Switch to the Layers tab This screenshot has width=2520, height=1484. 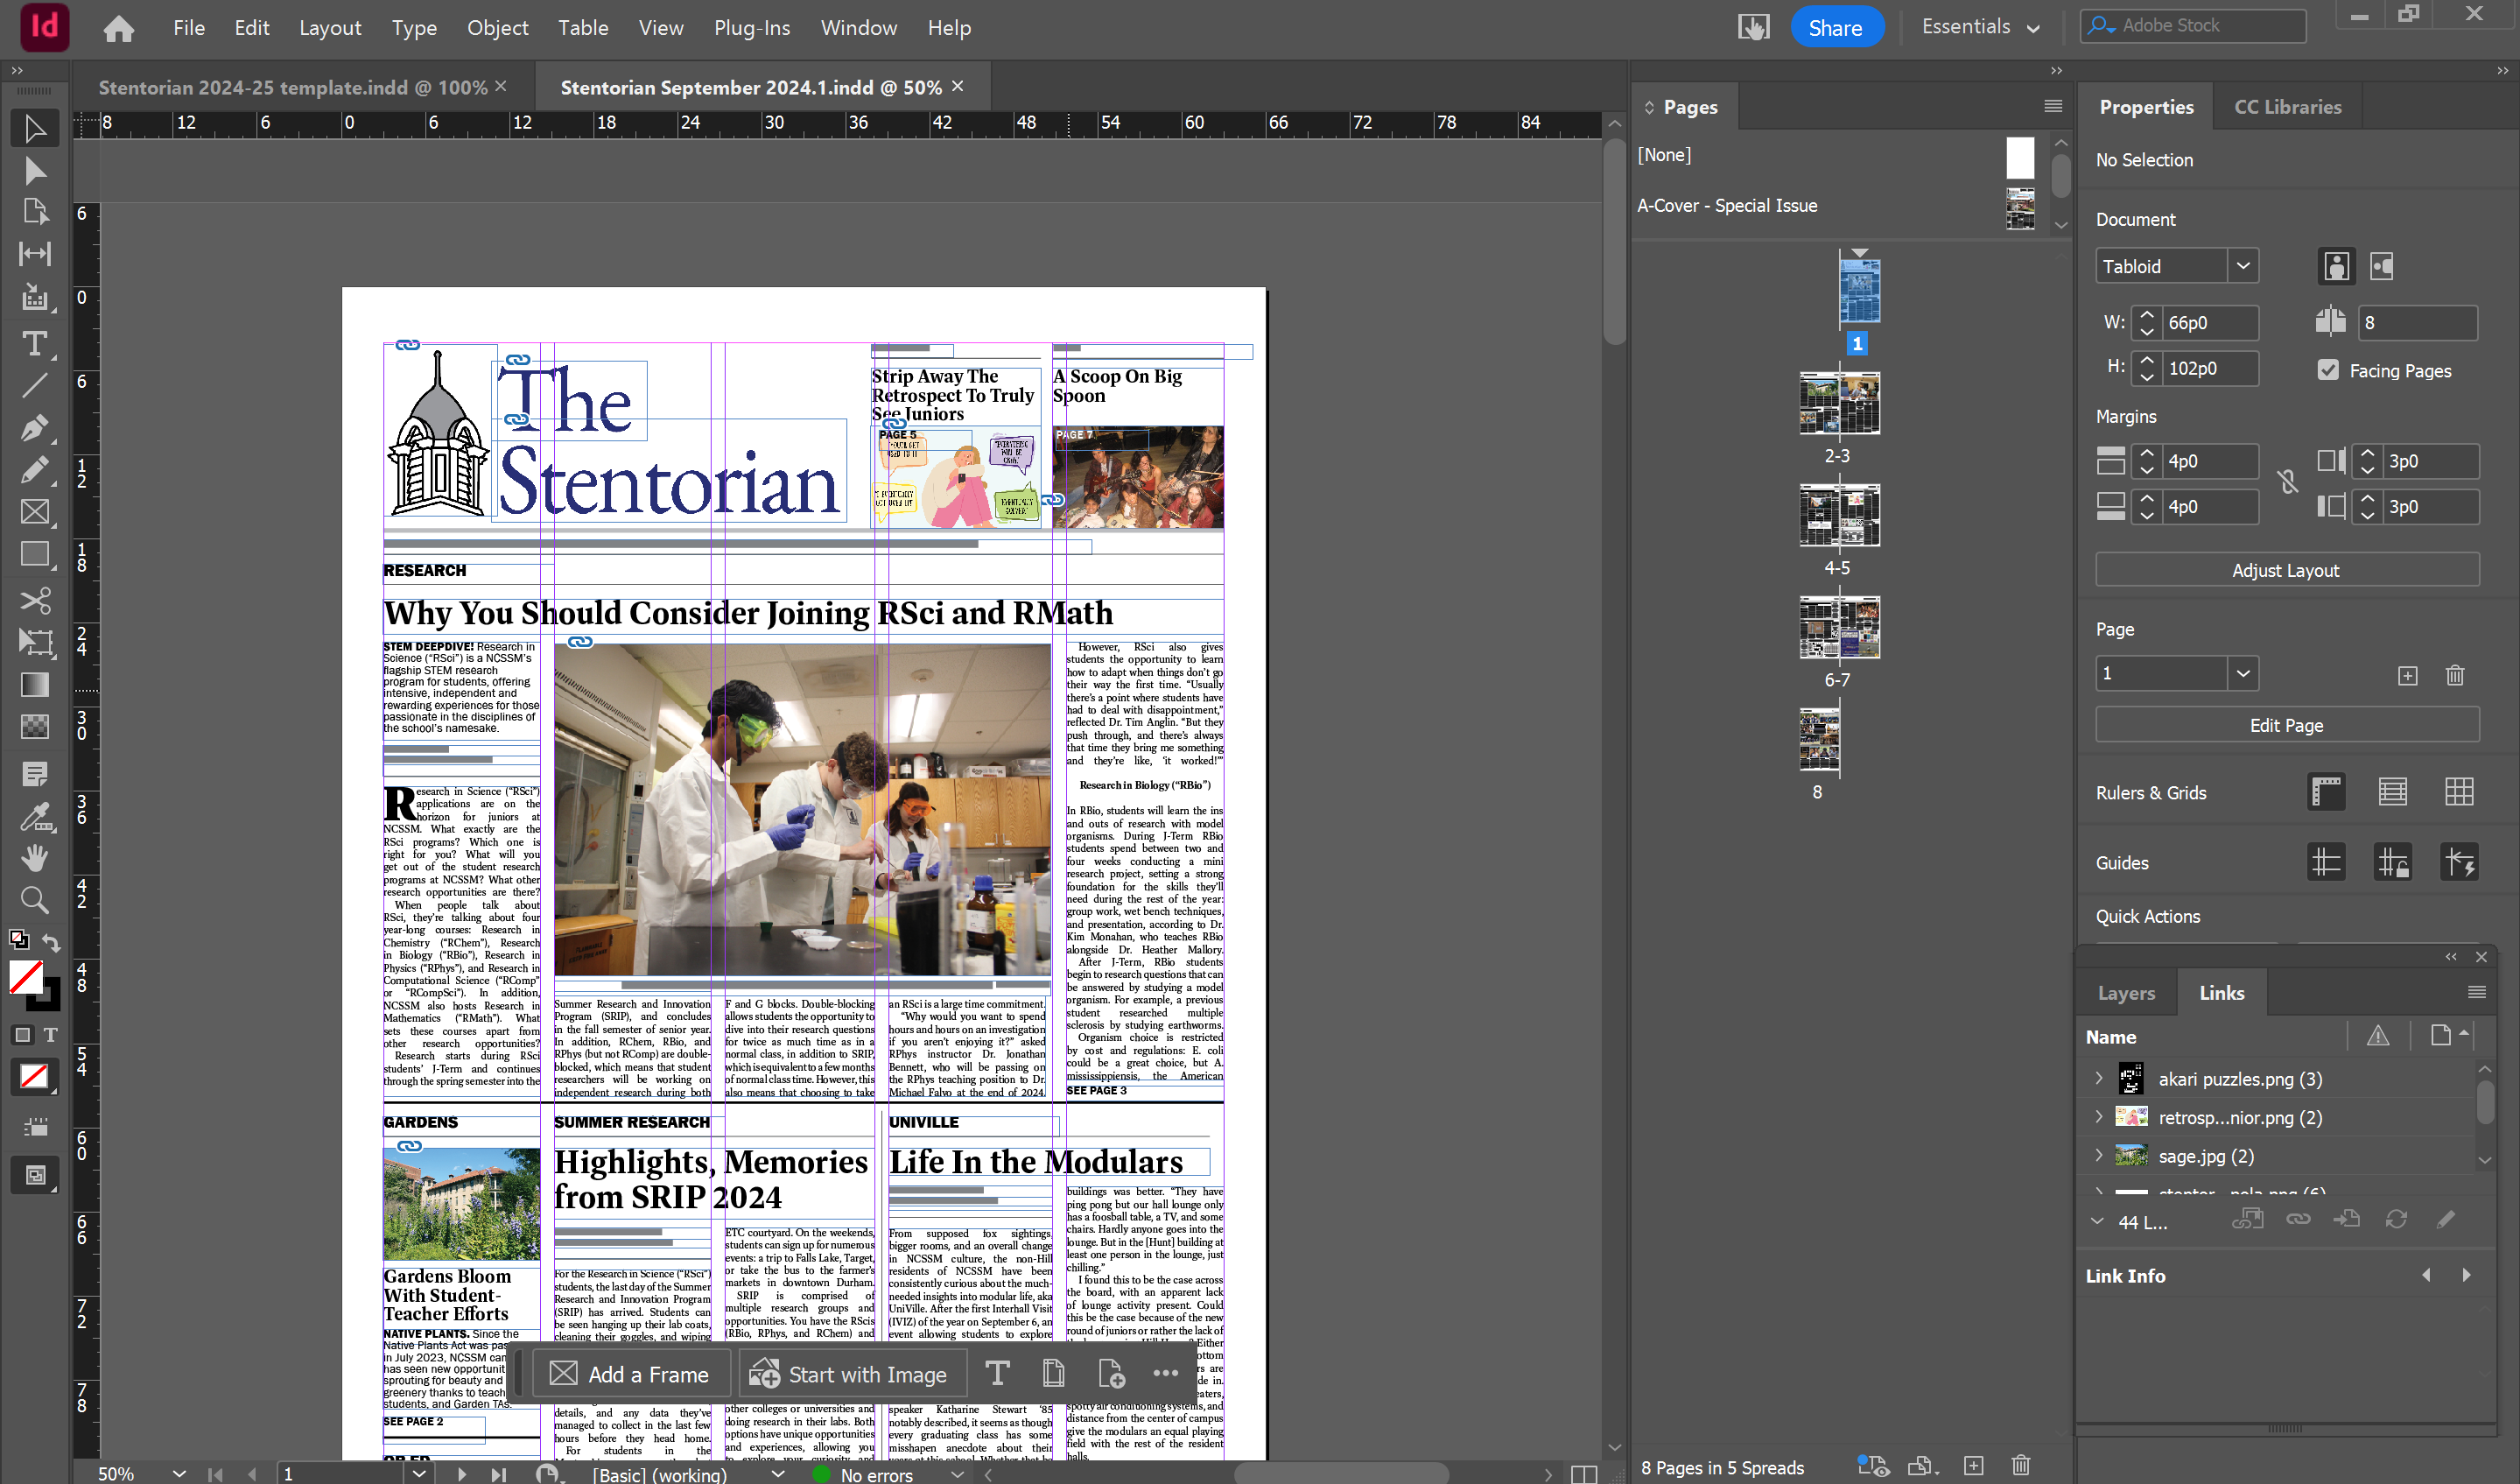tap(2126, 992)
